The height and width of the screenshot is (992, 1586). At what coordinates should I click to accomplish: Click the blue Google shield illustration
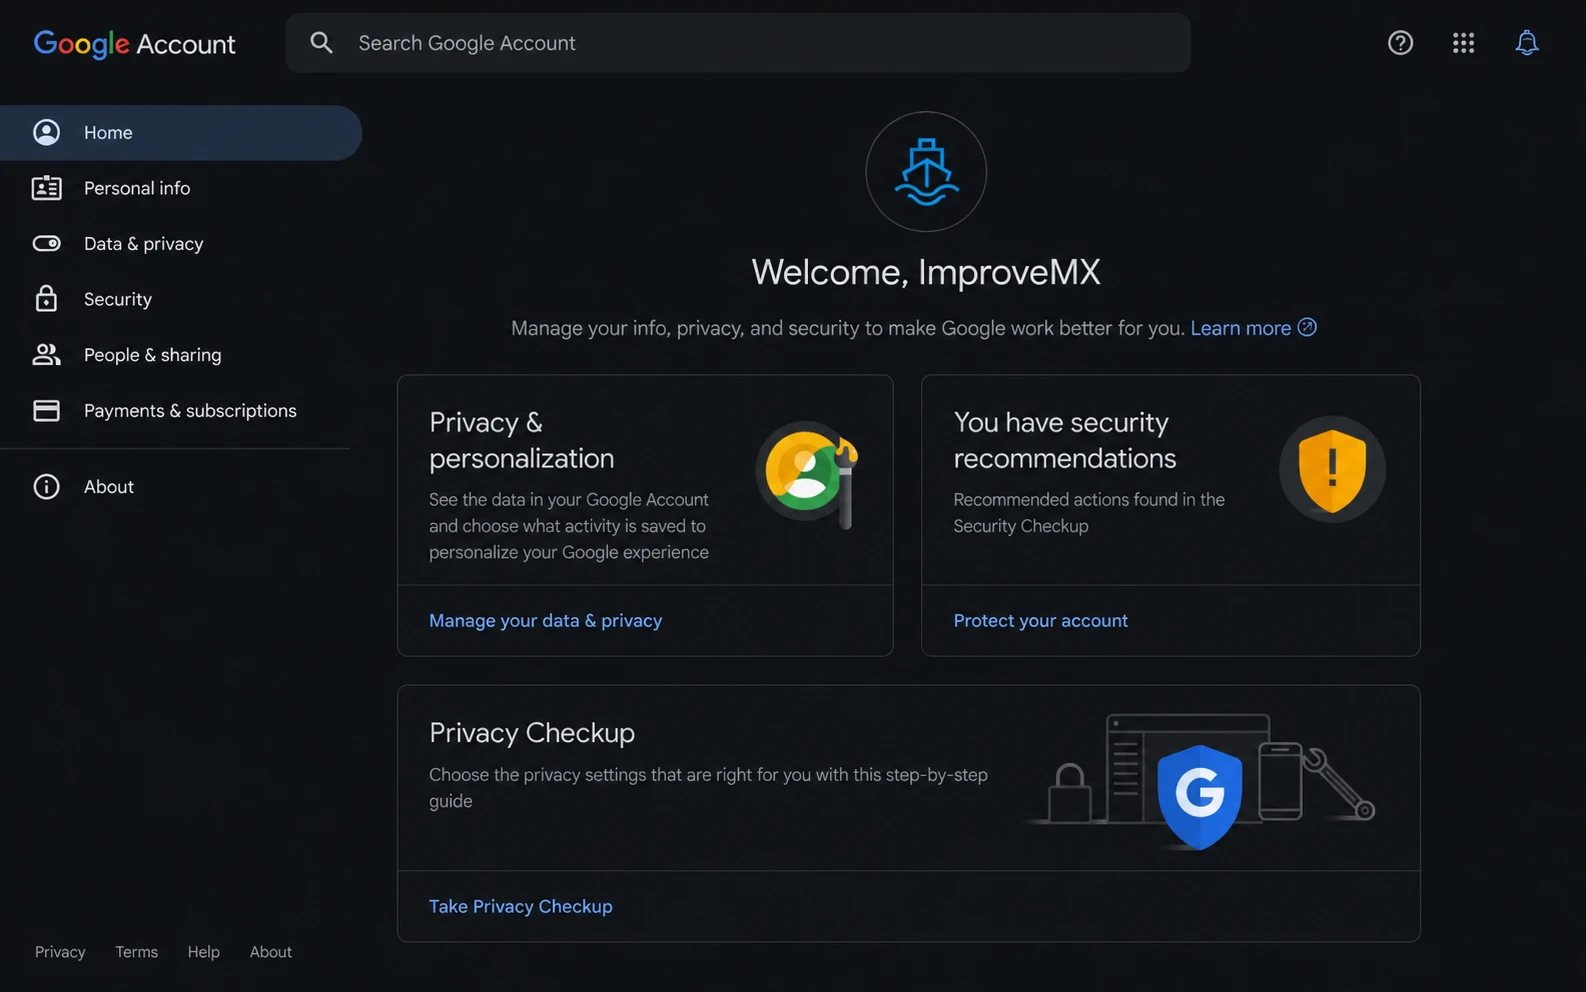[1199, 796]
